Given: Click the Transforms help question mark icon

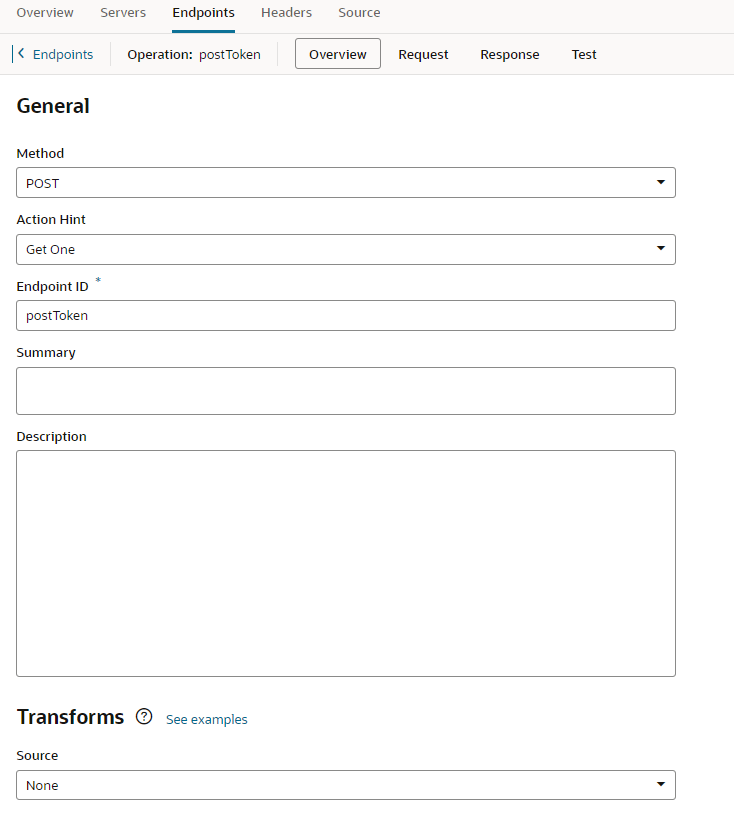Looking at the screenshot, I should tap(144, 717).
